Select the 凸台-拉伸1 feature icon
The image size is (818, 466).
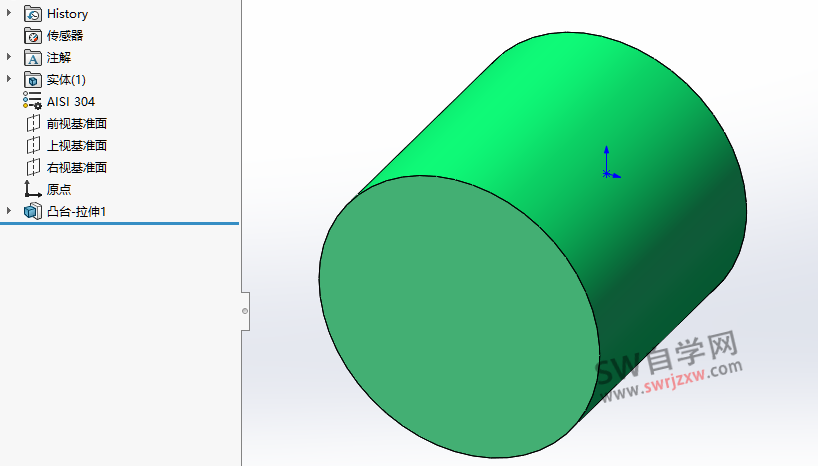tap(33, 211)
